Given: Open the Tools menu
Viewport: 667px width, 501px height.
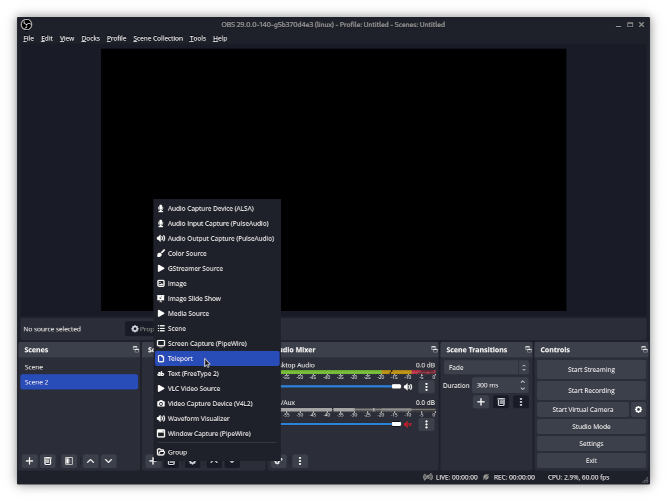Looking at the screenshot, I should coord(198,38).
